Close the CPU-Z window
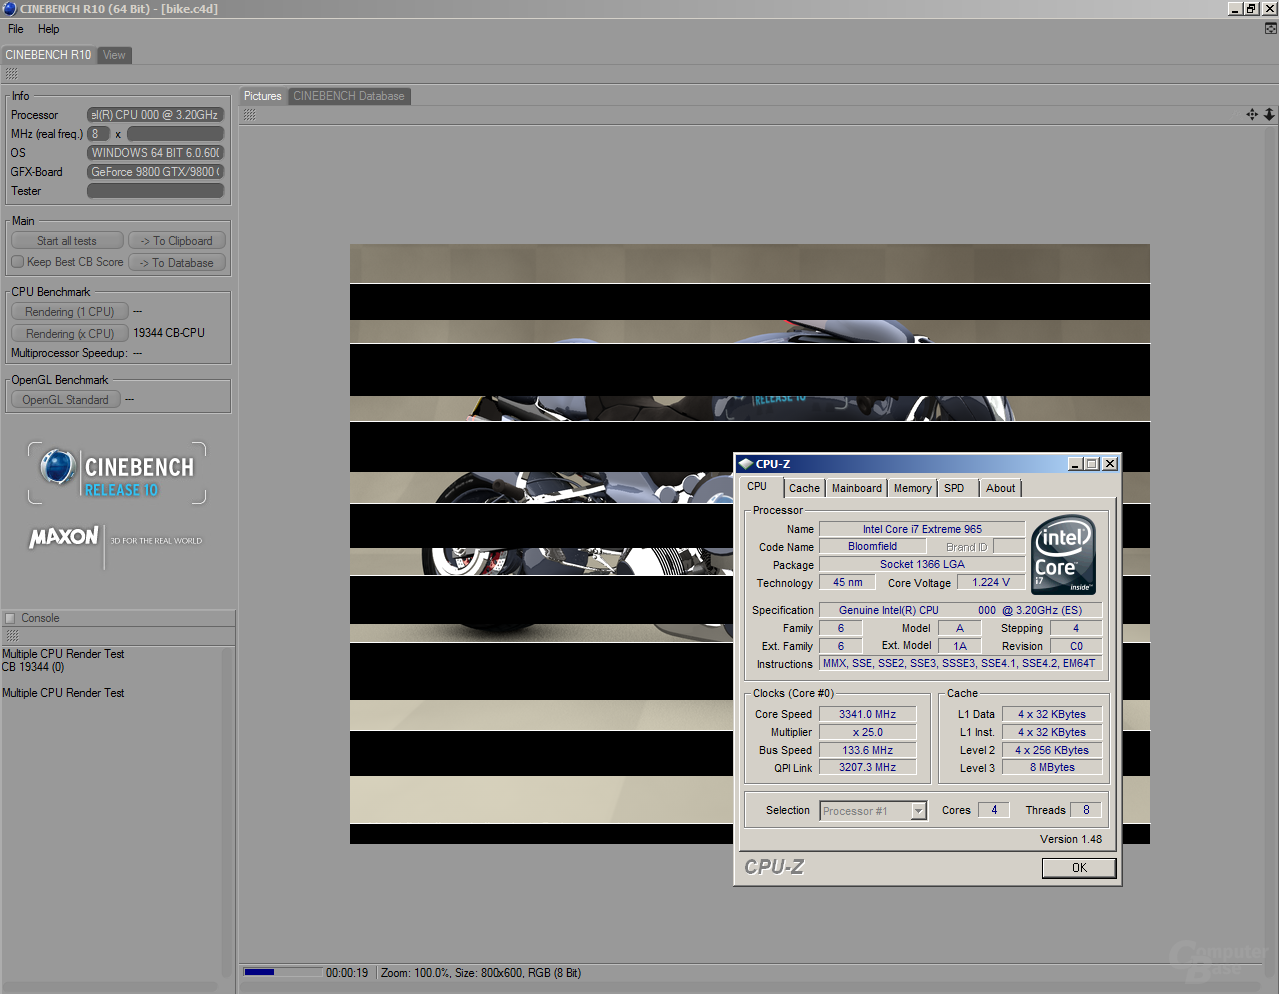This screenshot has width=1279, height=994. point(1109,464)
